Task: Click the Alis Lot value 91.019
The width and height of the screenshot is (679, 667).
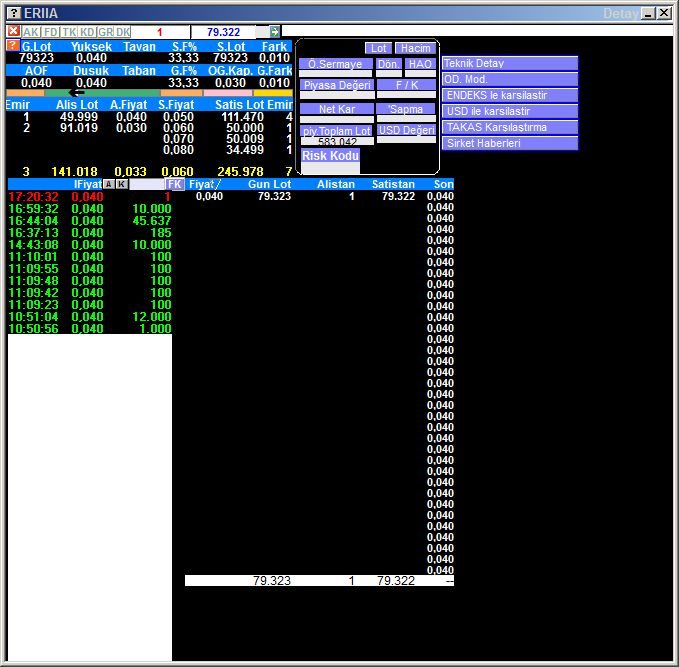Action: coord(79,128)
